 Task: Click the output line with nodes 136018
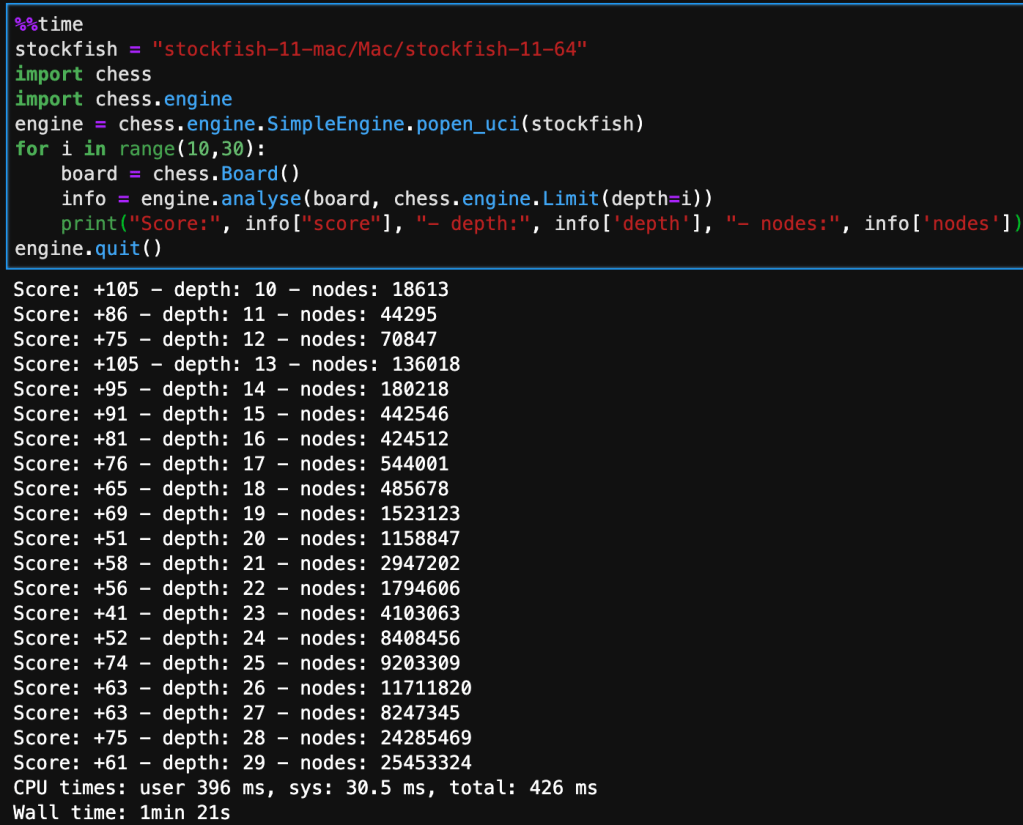(x=236, y=364)
